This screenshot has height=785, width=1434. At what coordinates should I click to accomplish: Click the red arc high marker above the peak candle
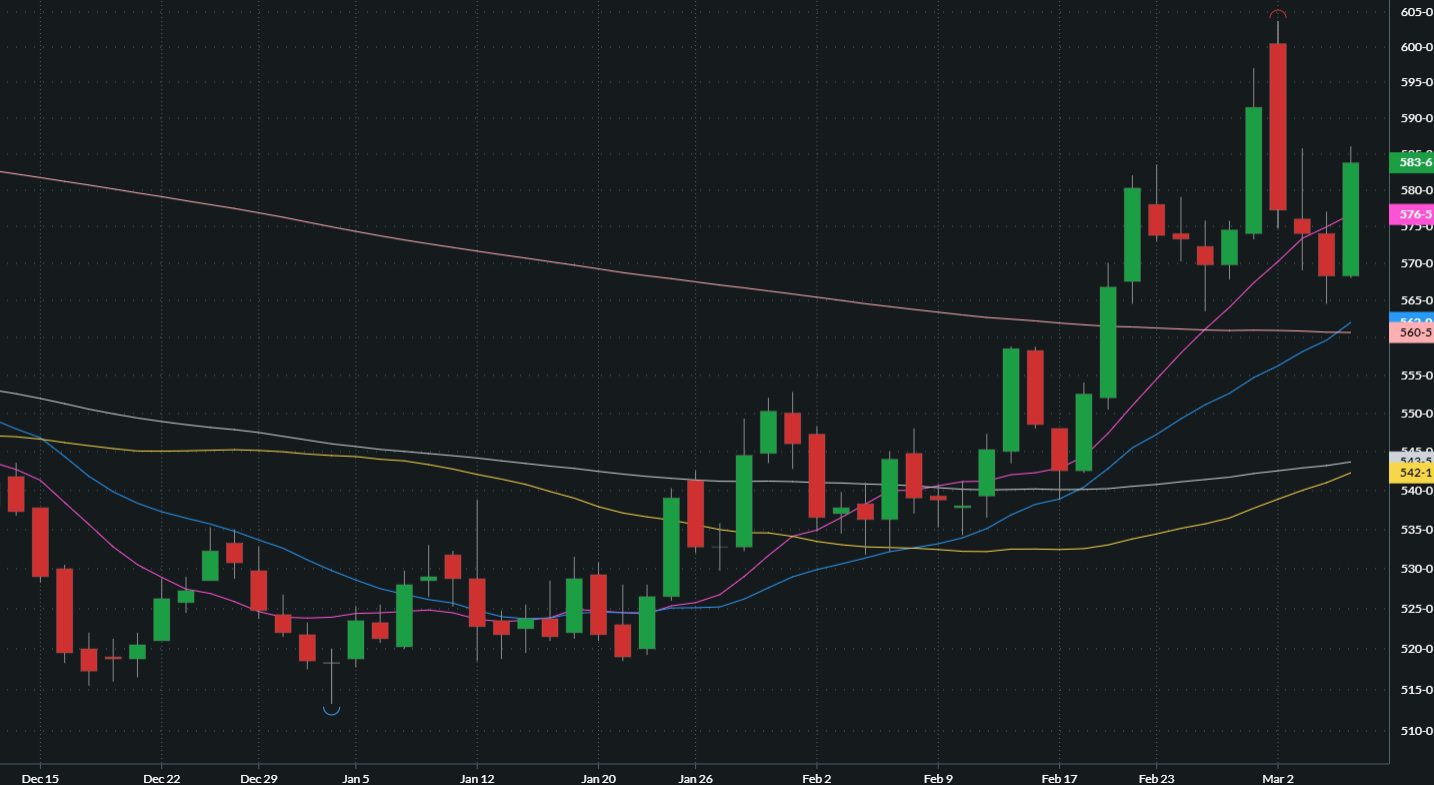point(1277,14)
